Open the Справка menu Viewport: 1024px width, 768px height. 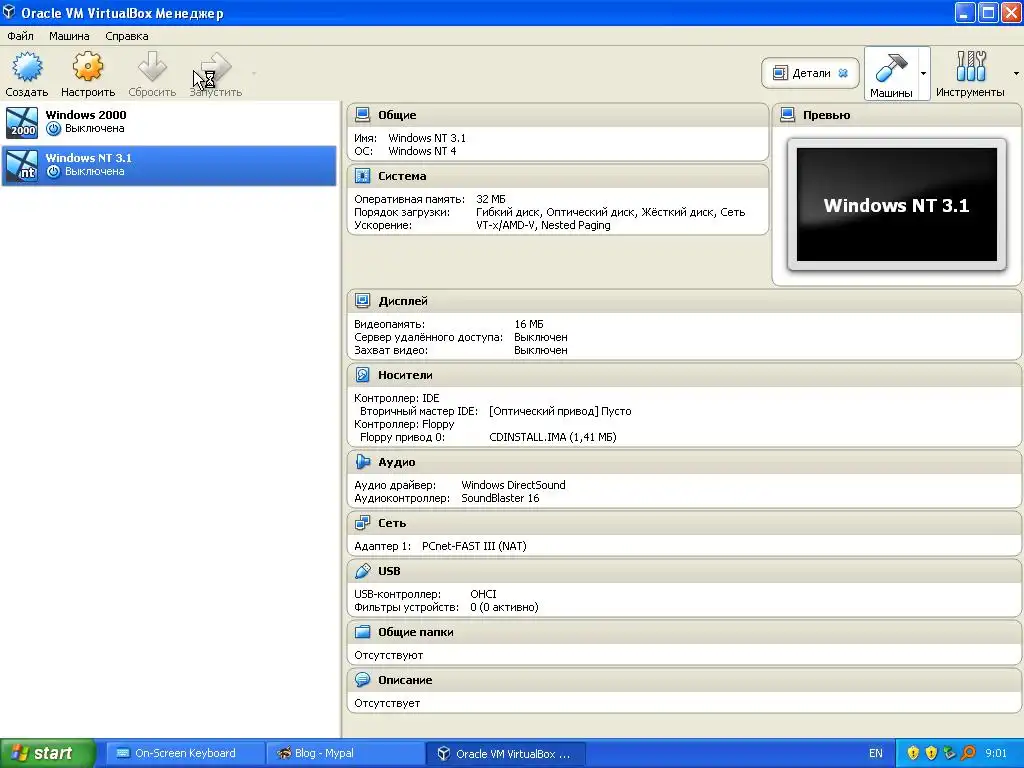coord(127,36)
